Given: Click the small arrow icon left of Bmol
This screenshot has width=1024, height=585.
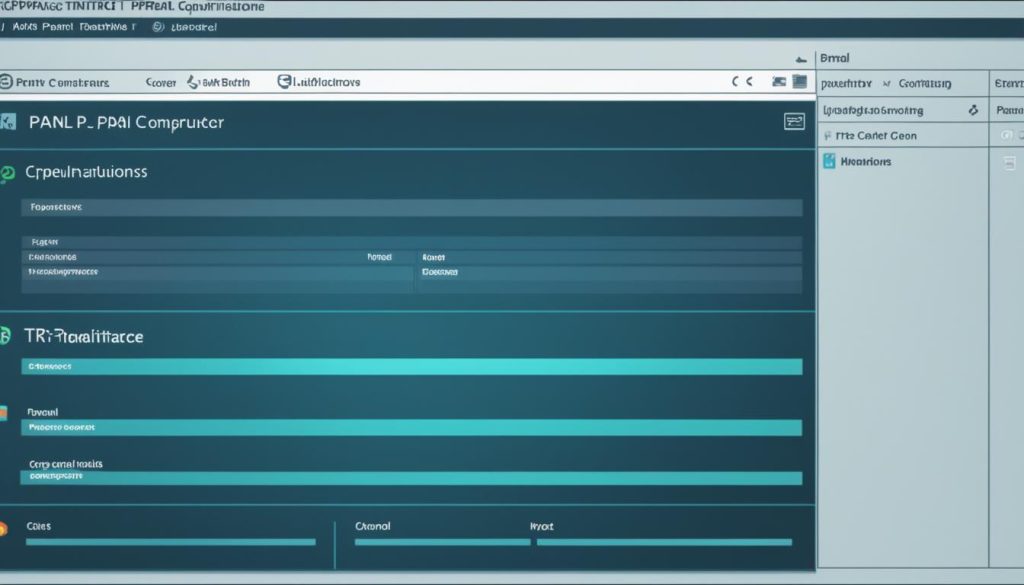Looking at the screenshot, I should pos(801,59).
